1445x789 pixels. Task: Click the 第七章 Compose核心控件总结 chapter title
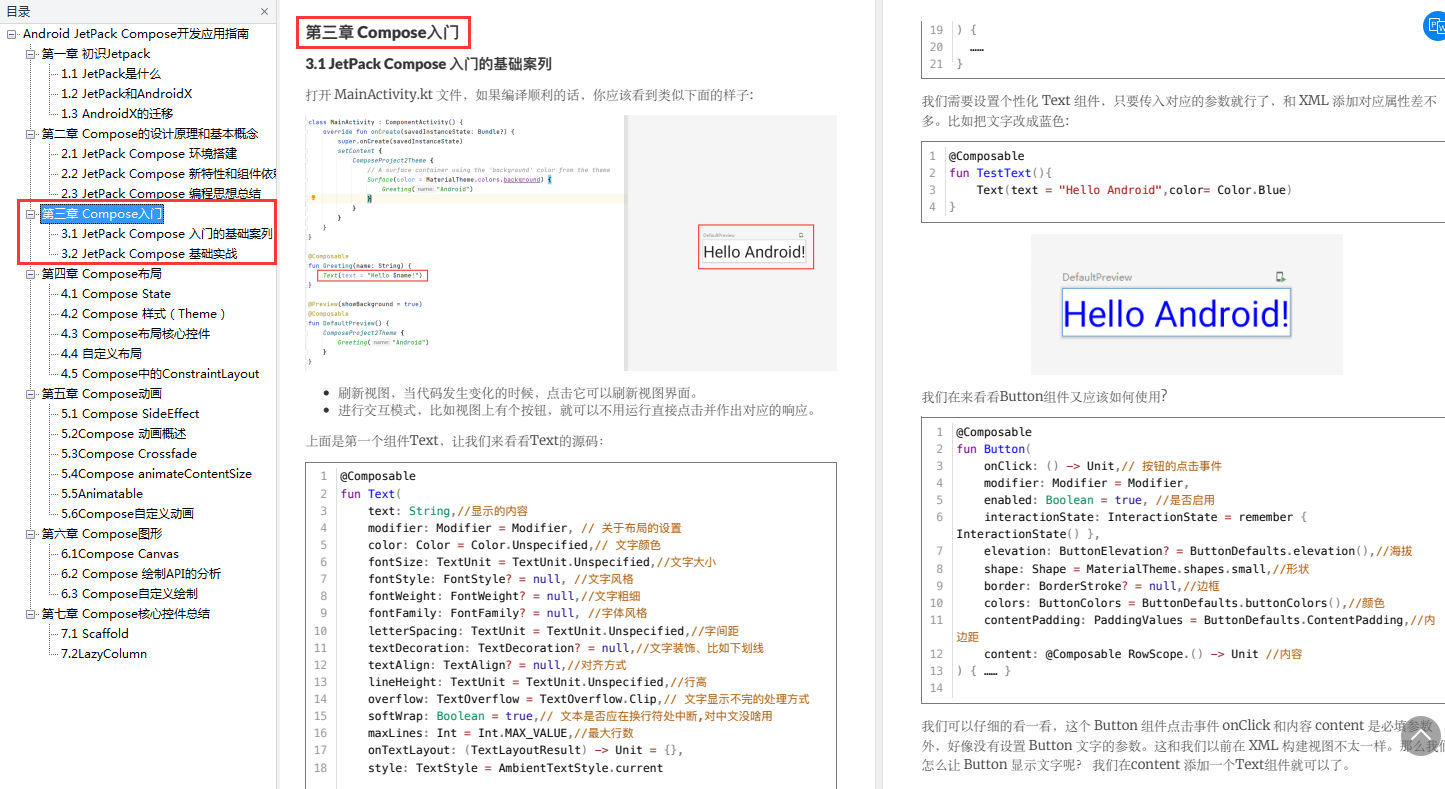[125, 614]
